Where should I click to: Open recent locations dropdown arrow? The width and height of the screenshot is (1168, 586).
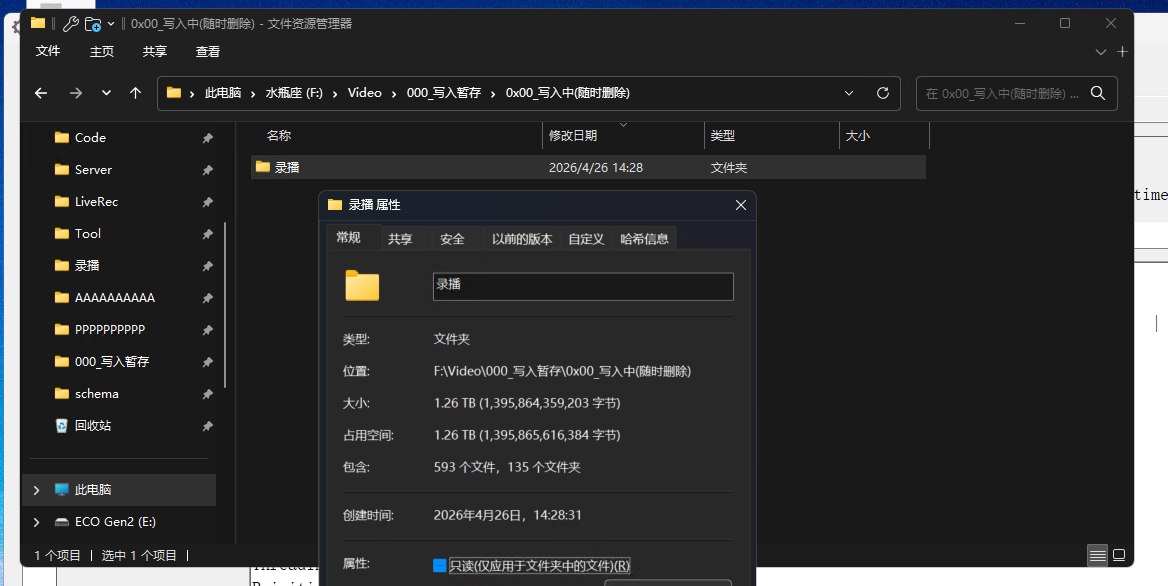coord(107,93)
